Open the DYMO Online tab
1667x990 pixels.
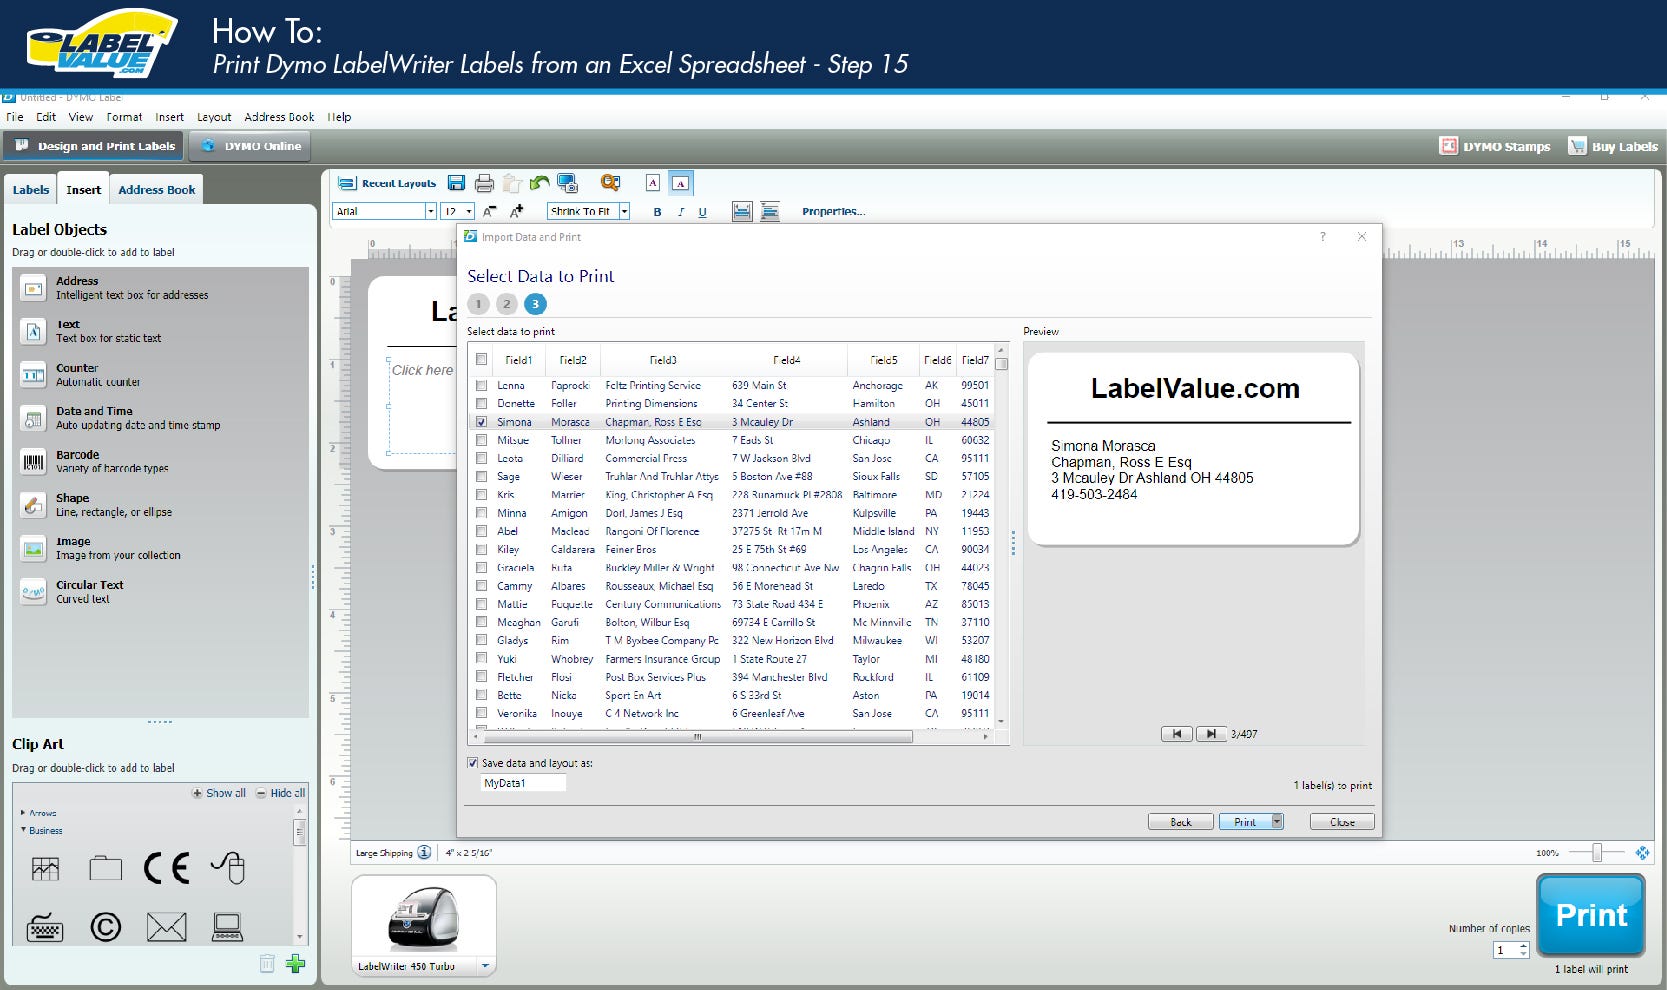pos(250,146)
